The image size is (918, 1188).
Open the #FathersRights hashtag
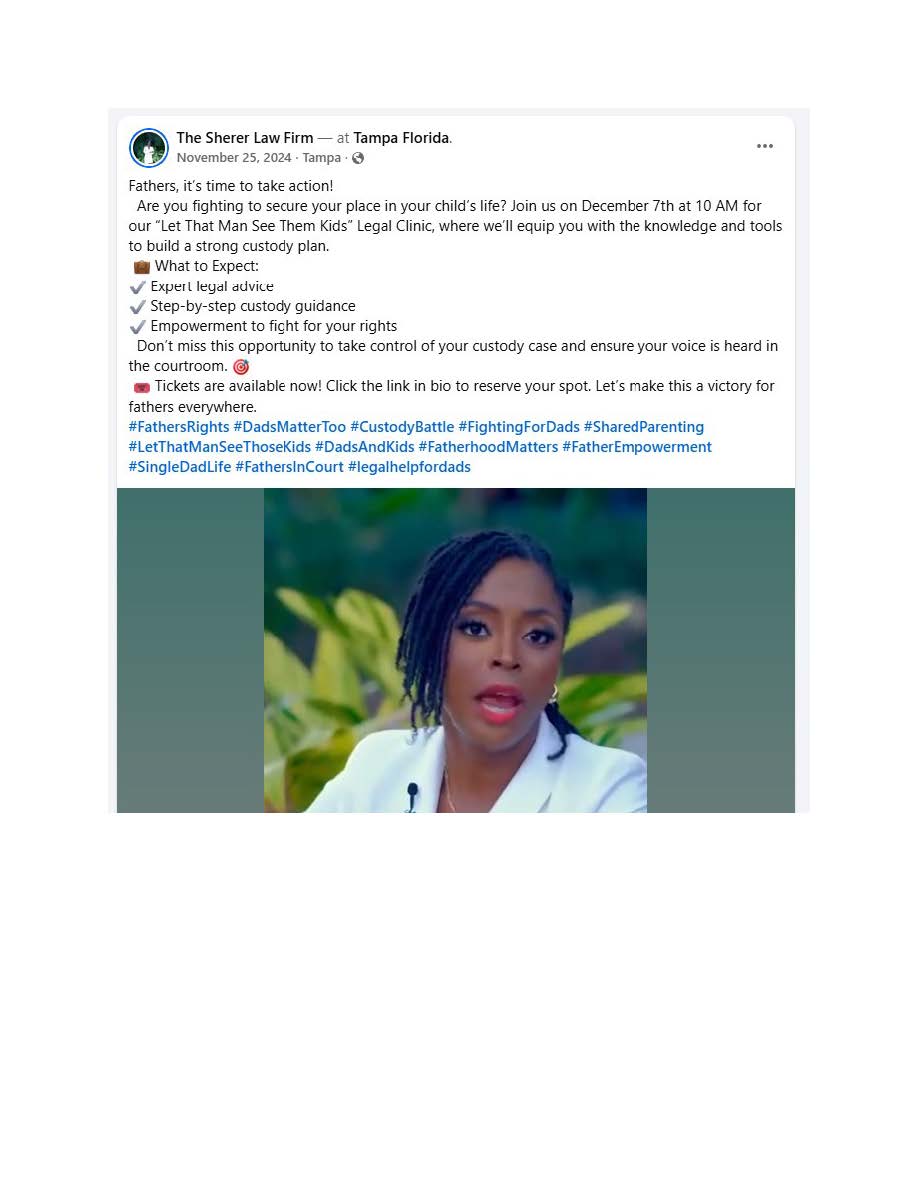tap(179, 427)
